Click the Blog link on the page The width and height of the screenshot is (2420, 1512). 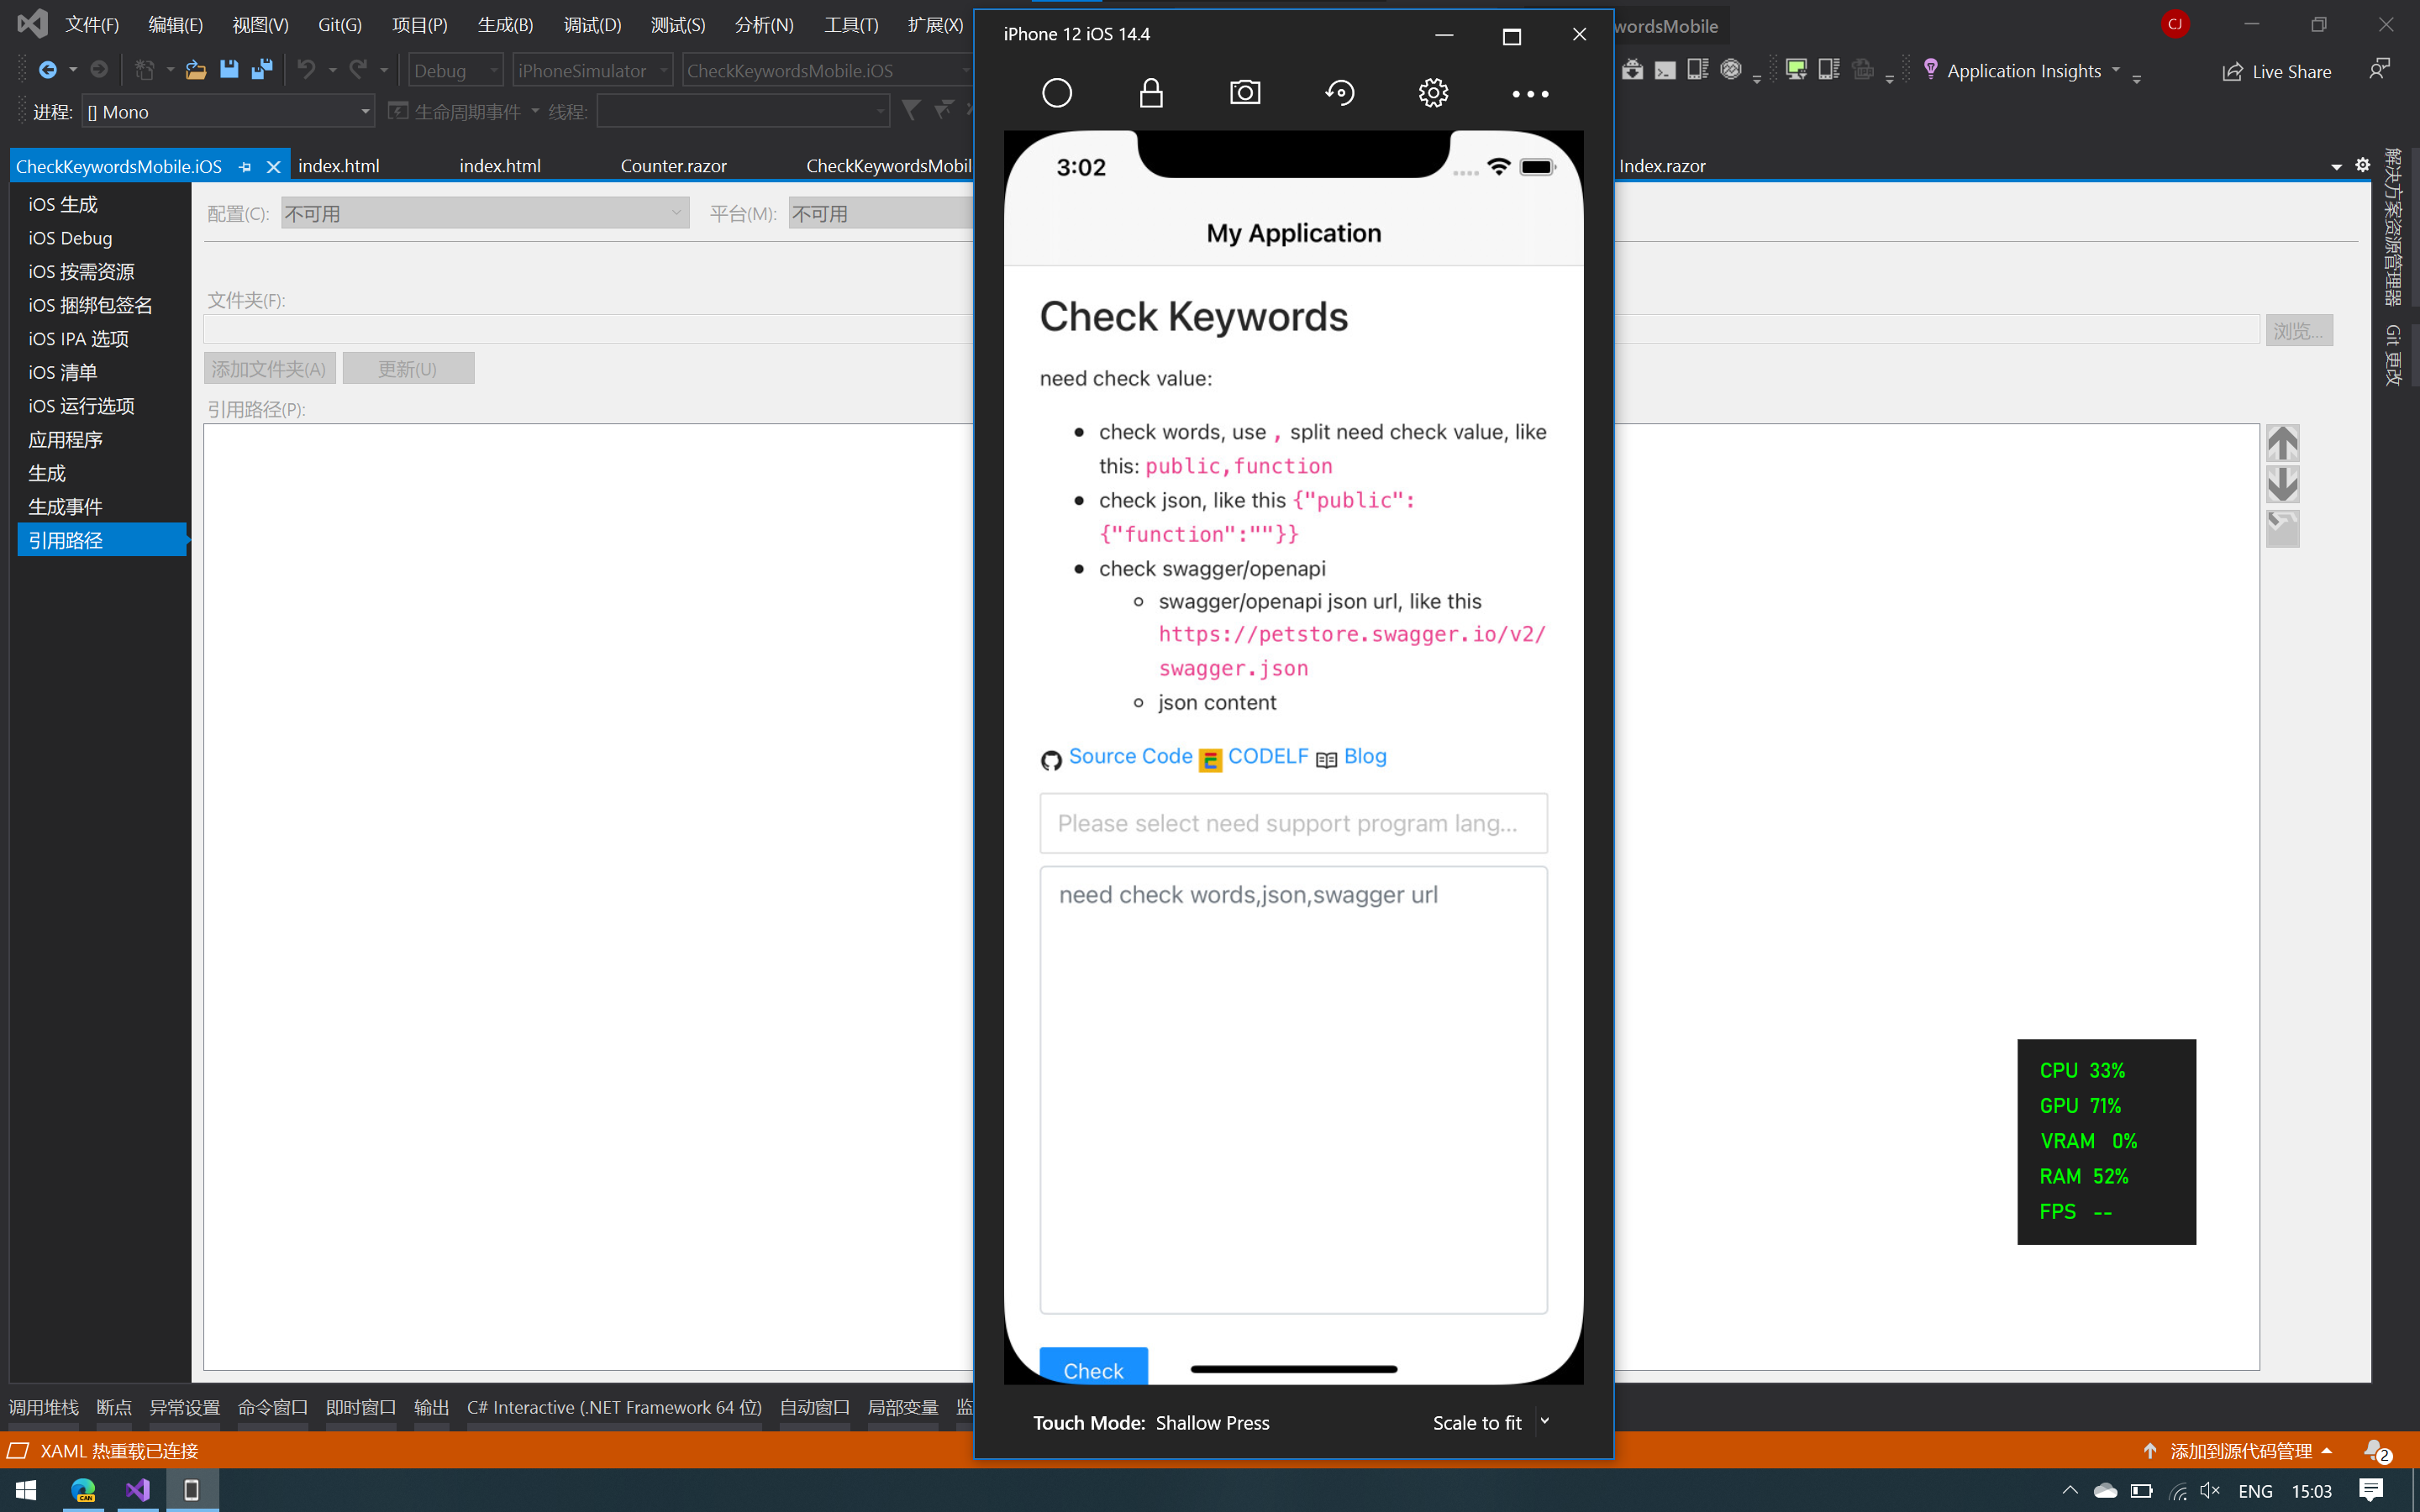tap(1364, 756)
